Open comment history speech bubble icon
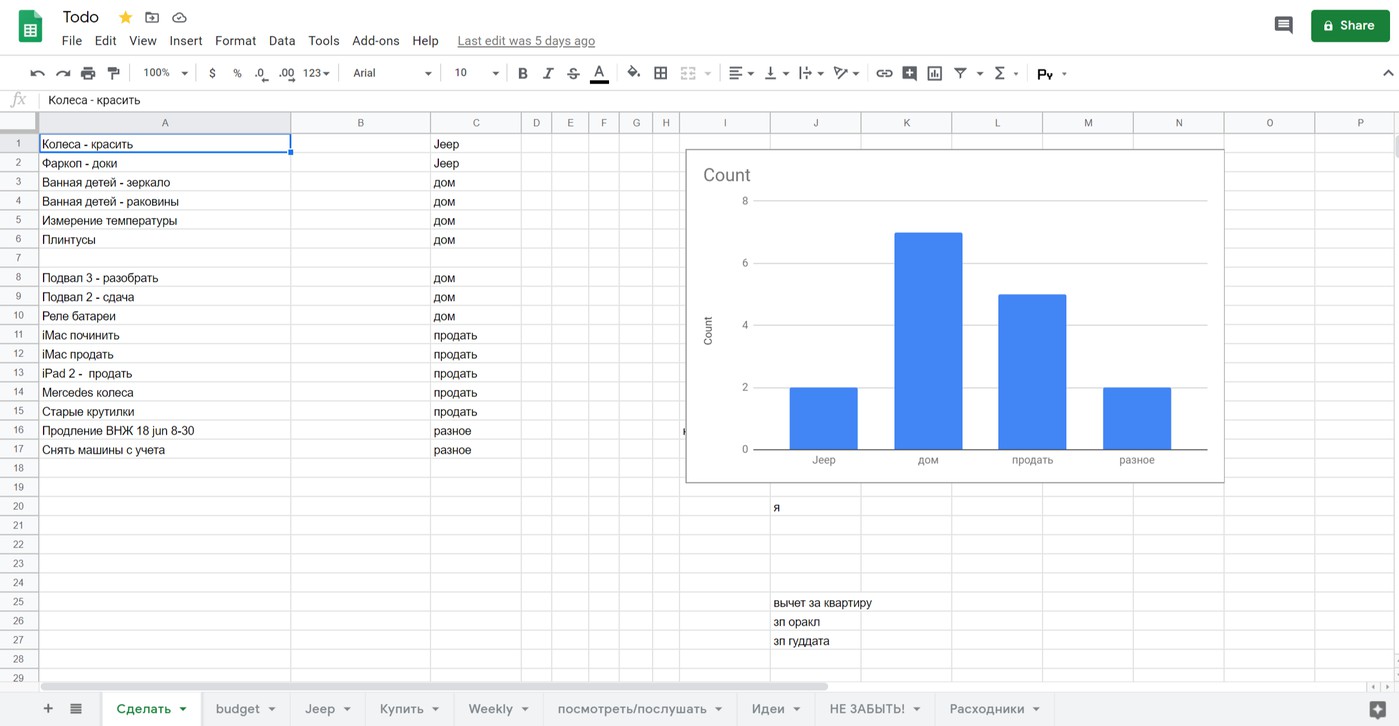1399x726 pixels. click(1283, 25)
